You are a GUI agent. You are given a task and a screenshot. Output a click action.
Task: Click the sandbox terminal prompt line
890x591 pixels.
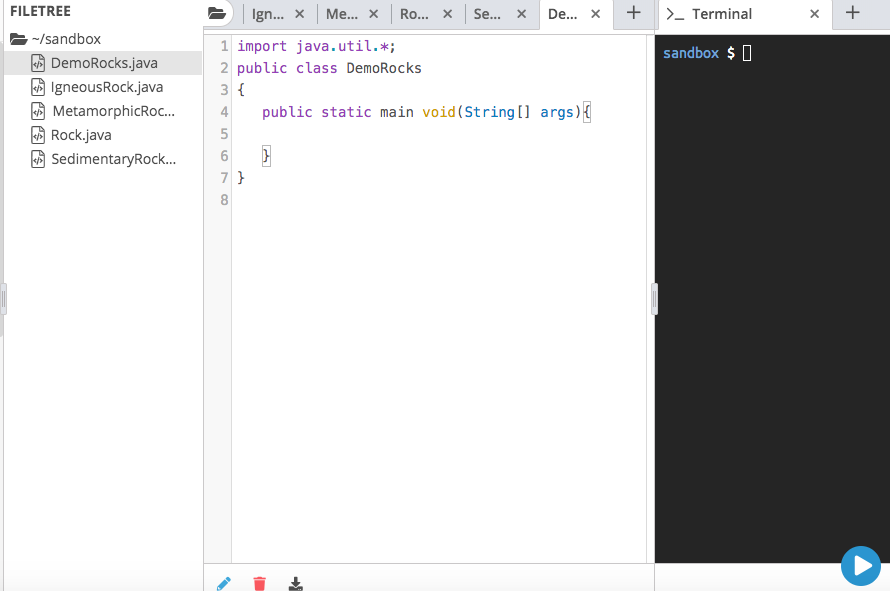[x=700, y=53]
